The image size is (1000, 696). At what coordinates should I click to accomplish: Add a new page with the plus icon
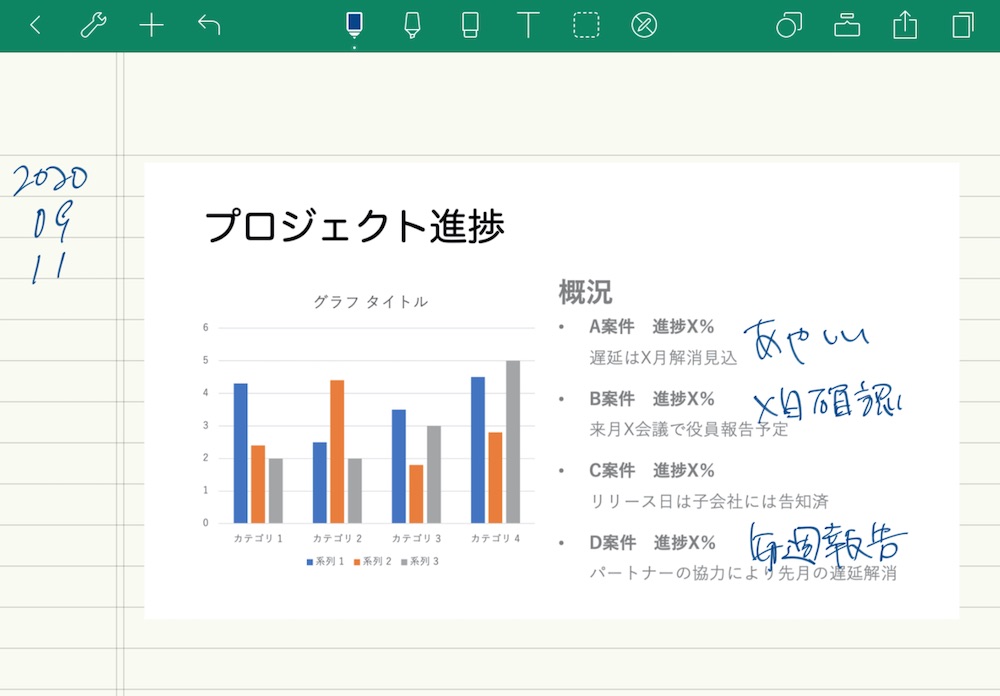[x=152, y=24]
